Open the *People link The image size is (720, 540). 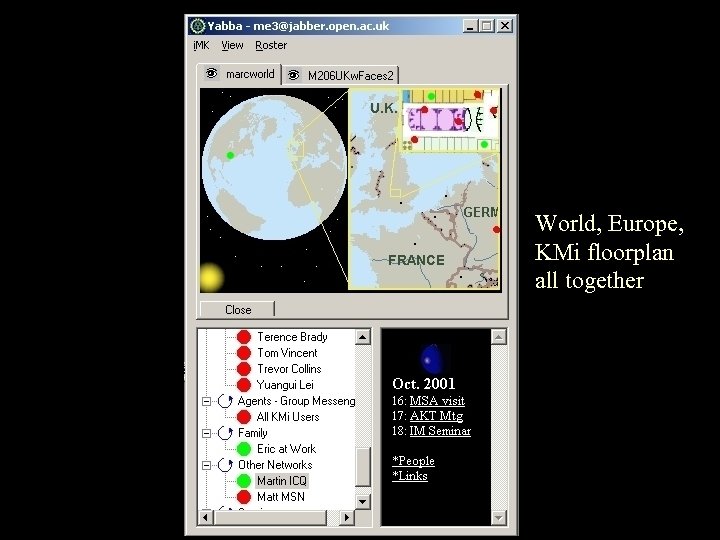[413, 461]
